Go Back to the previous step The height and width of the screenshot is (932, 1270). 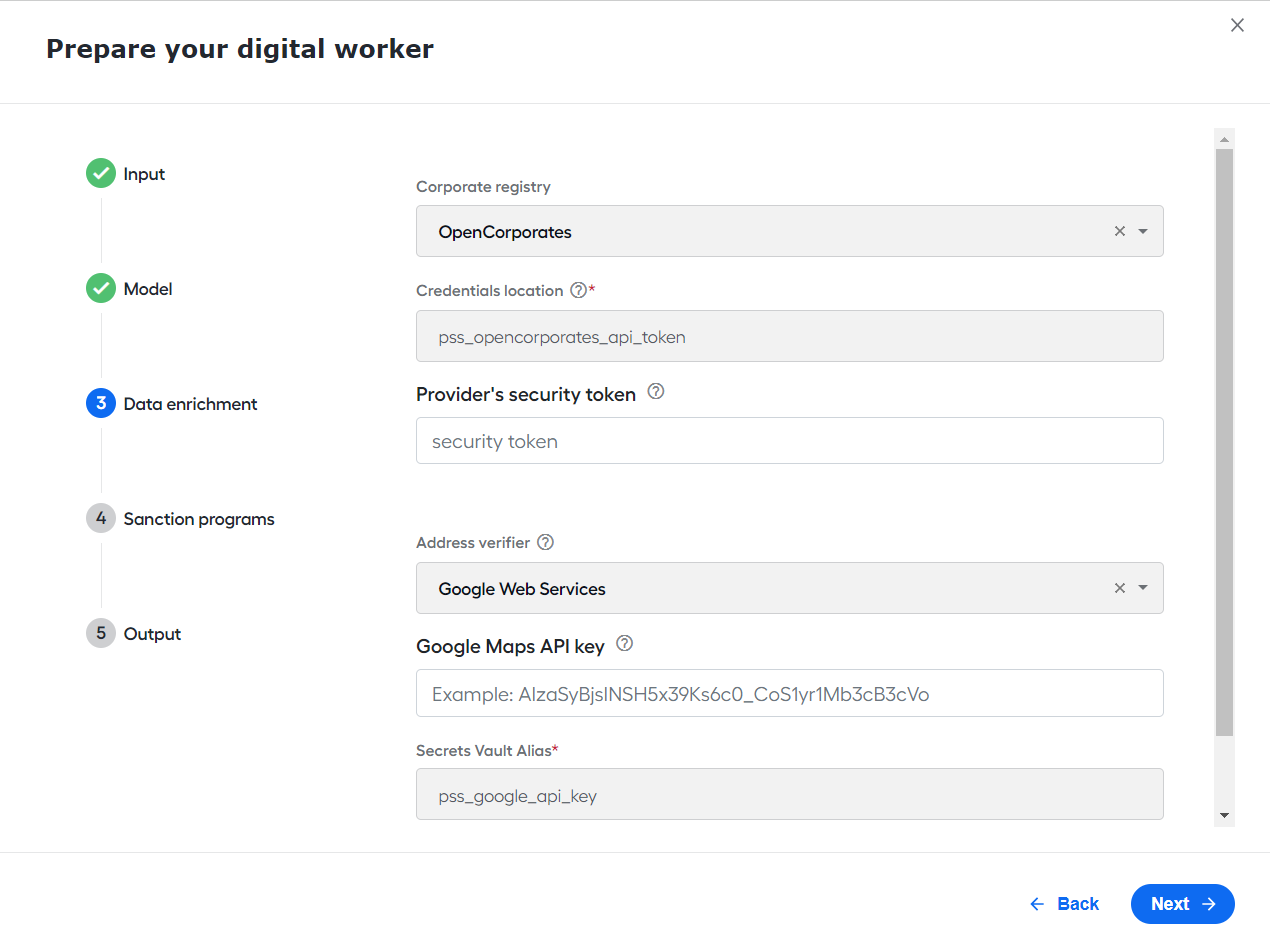pos(1064,904)
